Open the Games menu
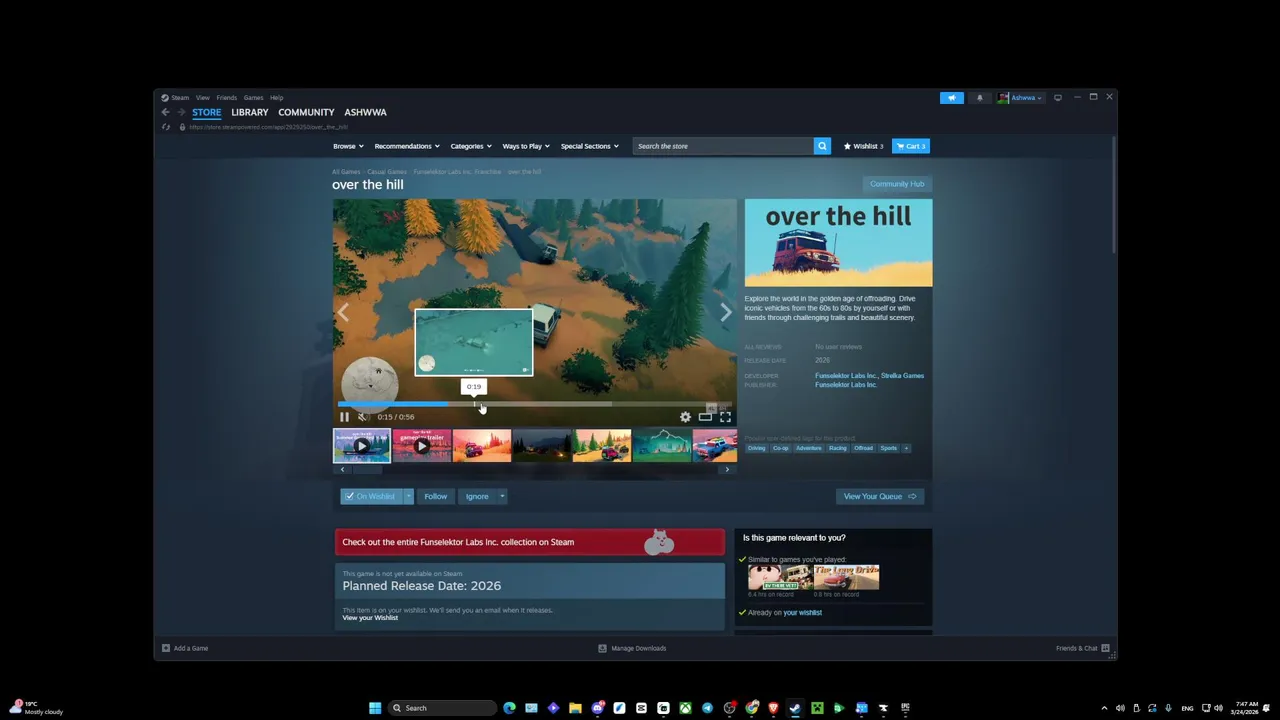This screenshot has height=720, width=1280. click(253, 97)
